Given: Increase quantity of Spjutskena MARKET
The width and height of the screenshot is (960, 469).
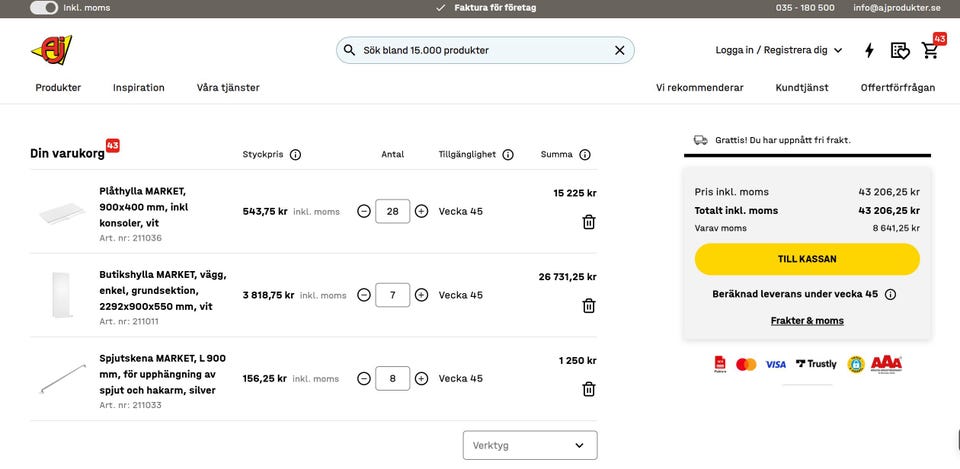Looking at the screenshot, I should tap(421, 378).
